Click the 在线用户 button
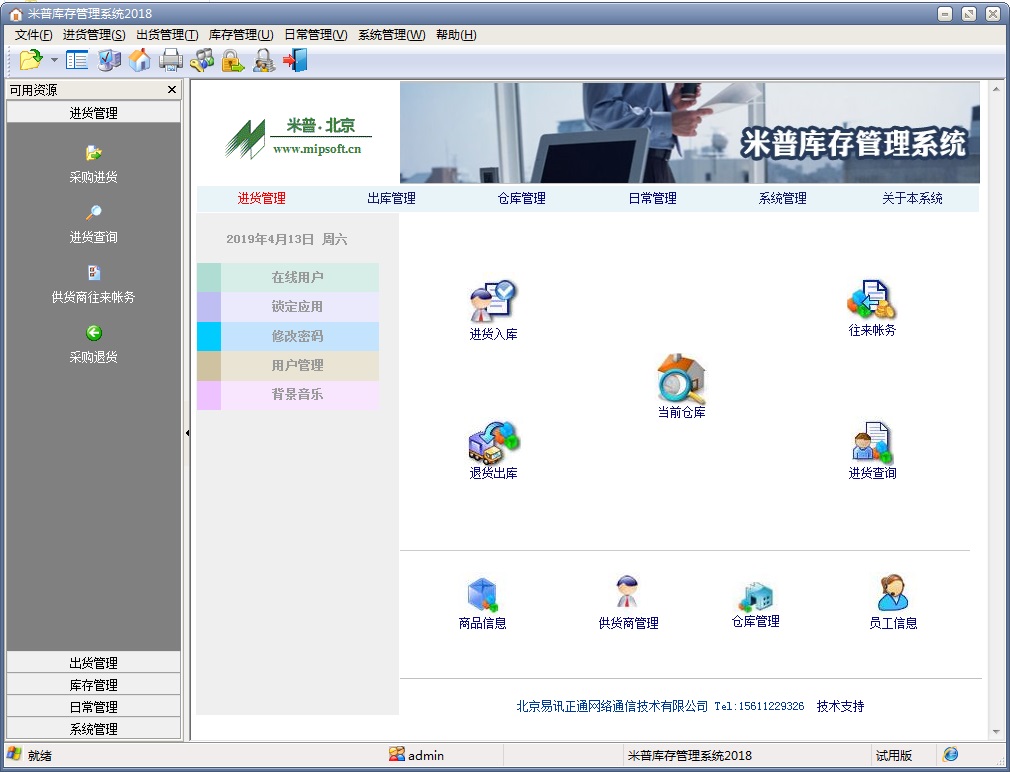The image size is (1010, 772). [288, 277]
